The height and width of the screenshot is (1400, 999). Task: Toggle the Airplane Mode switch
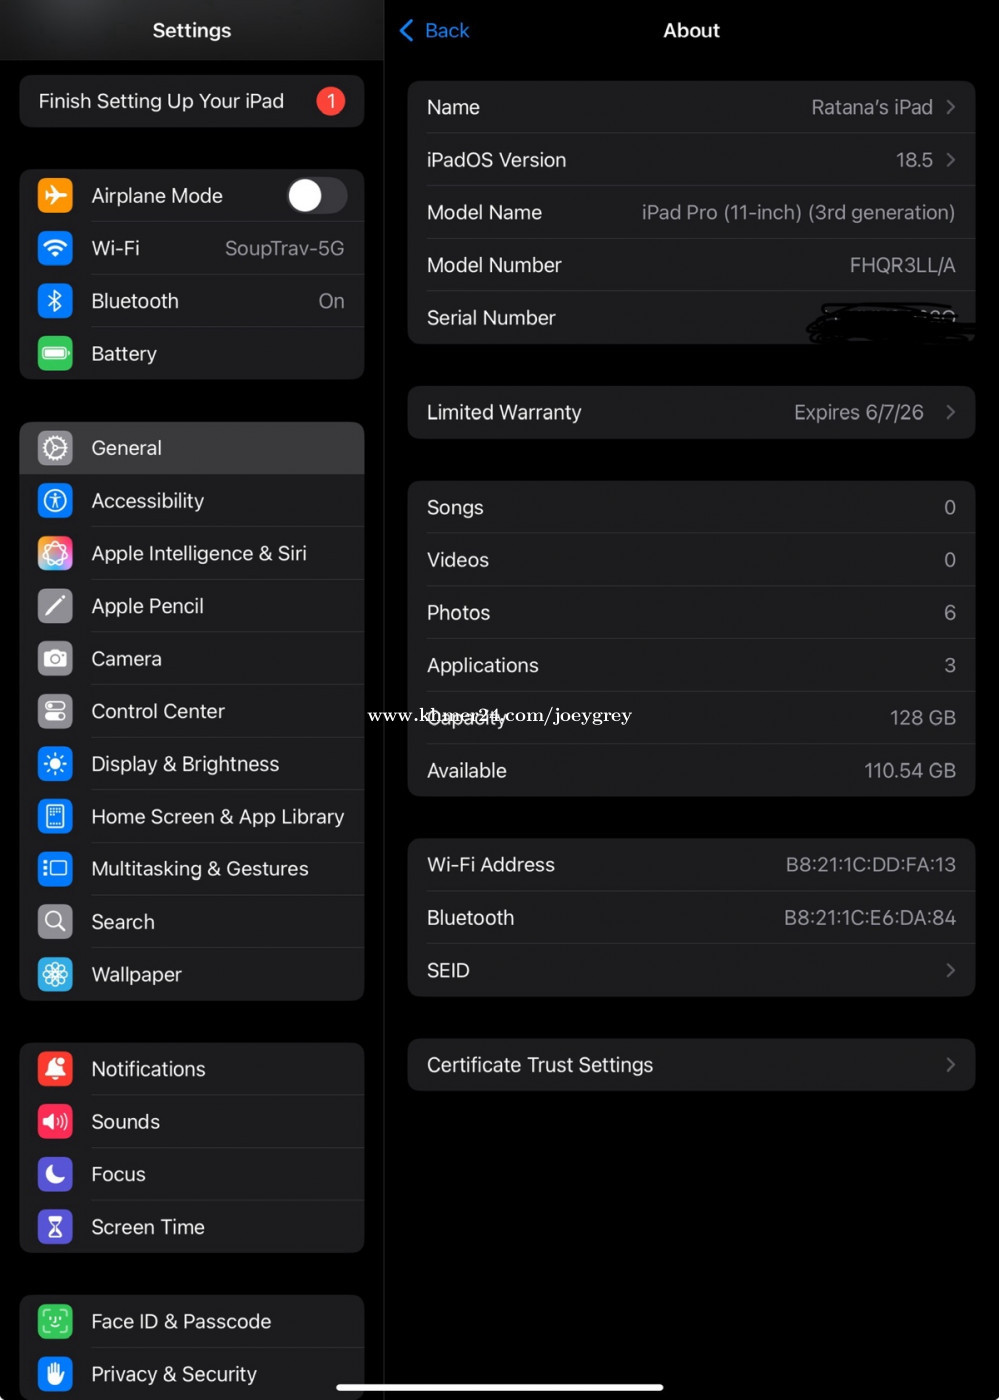pos(317,195)
